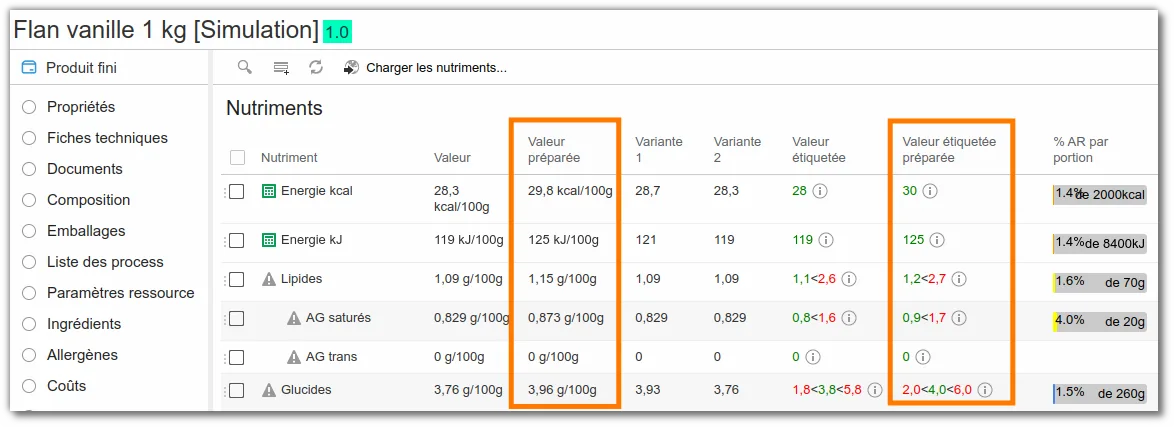1174x427 pixels.
Task: Click the calculator icon next to Energie kJ
Action: coord(269,240)
